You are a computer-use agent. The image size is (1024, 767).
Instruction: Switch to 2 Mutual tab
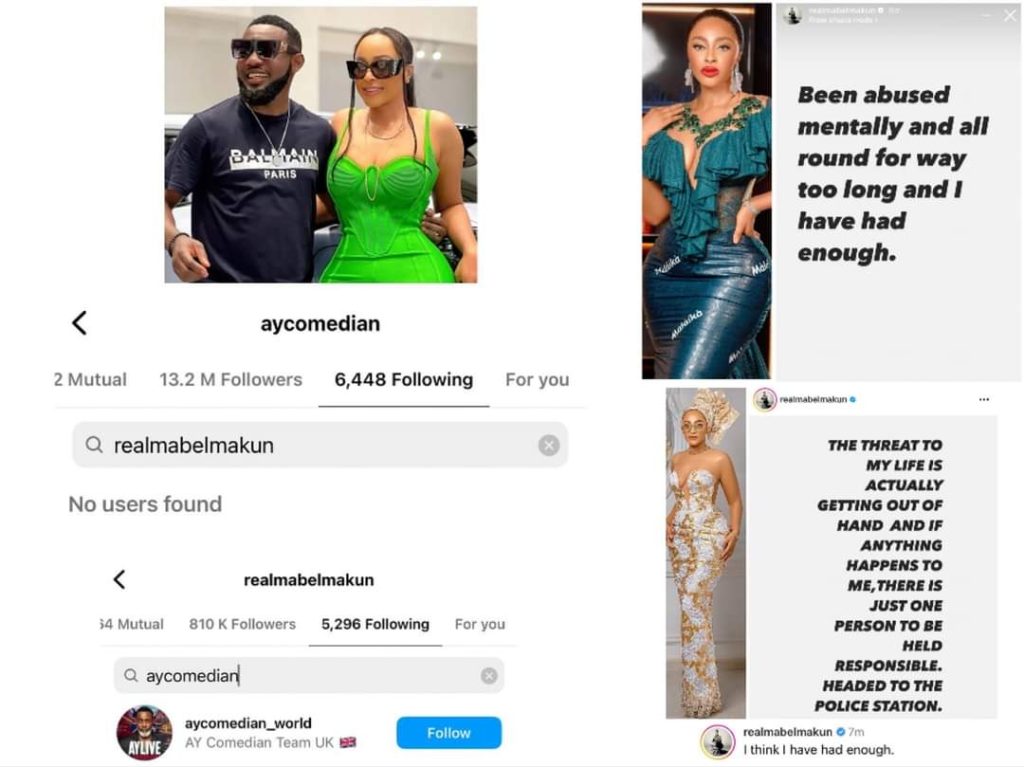pyautogui.click(x=90, y=380)
